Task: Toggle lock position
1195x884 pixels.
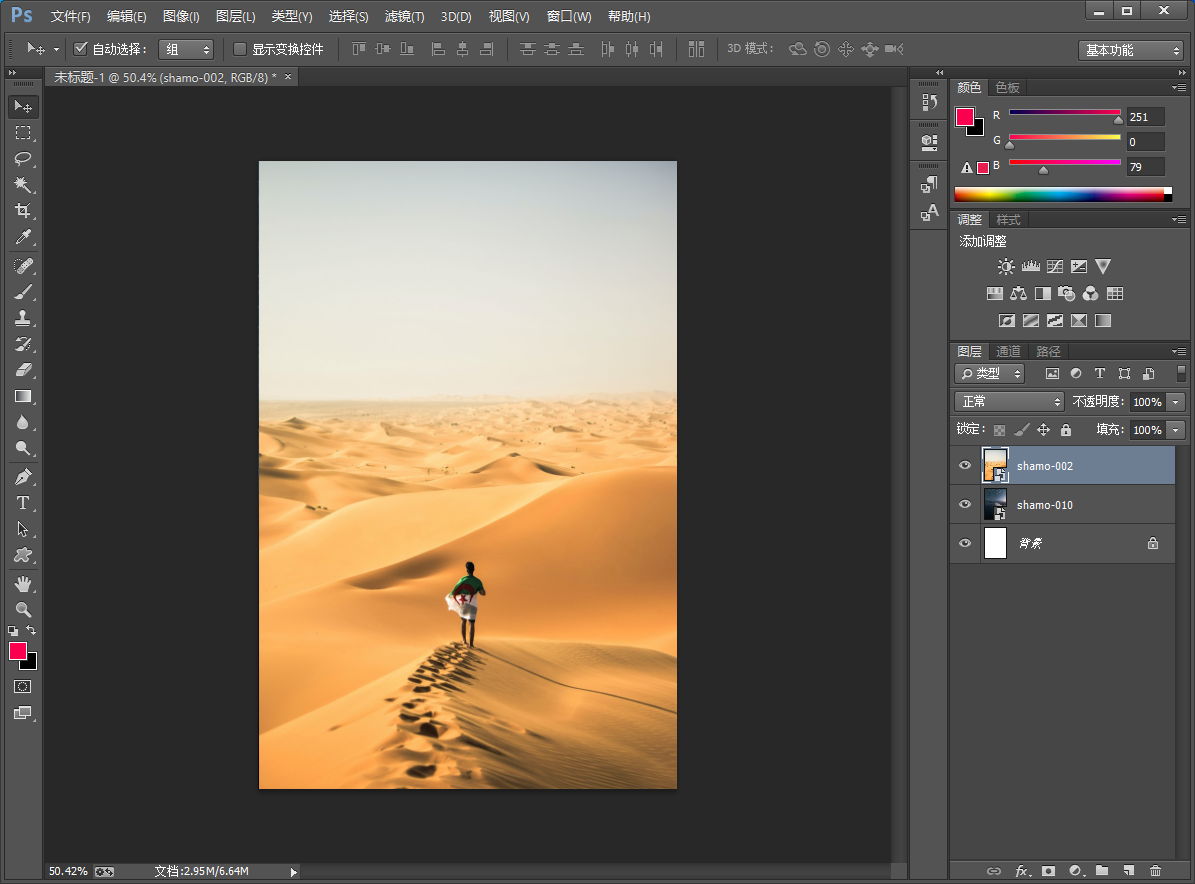Action: coord(1043,430)
